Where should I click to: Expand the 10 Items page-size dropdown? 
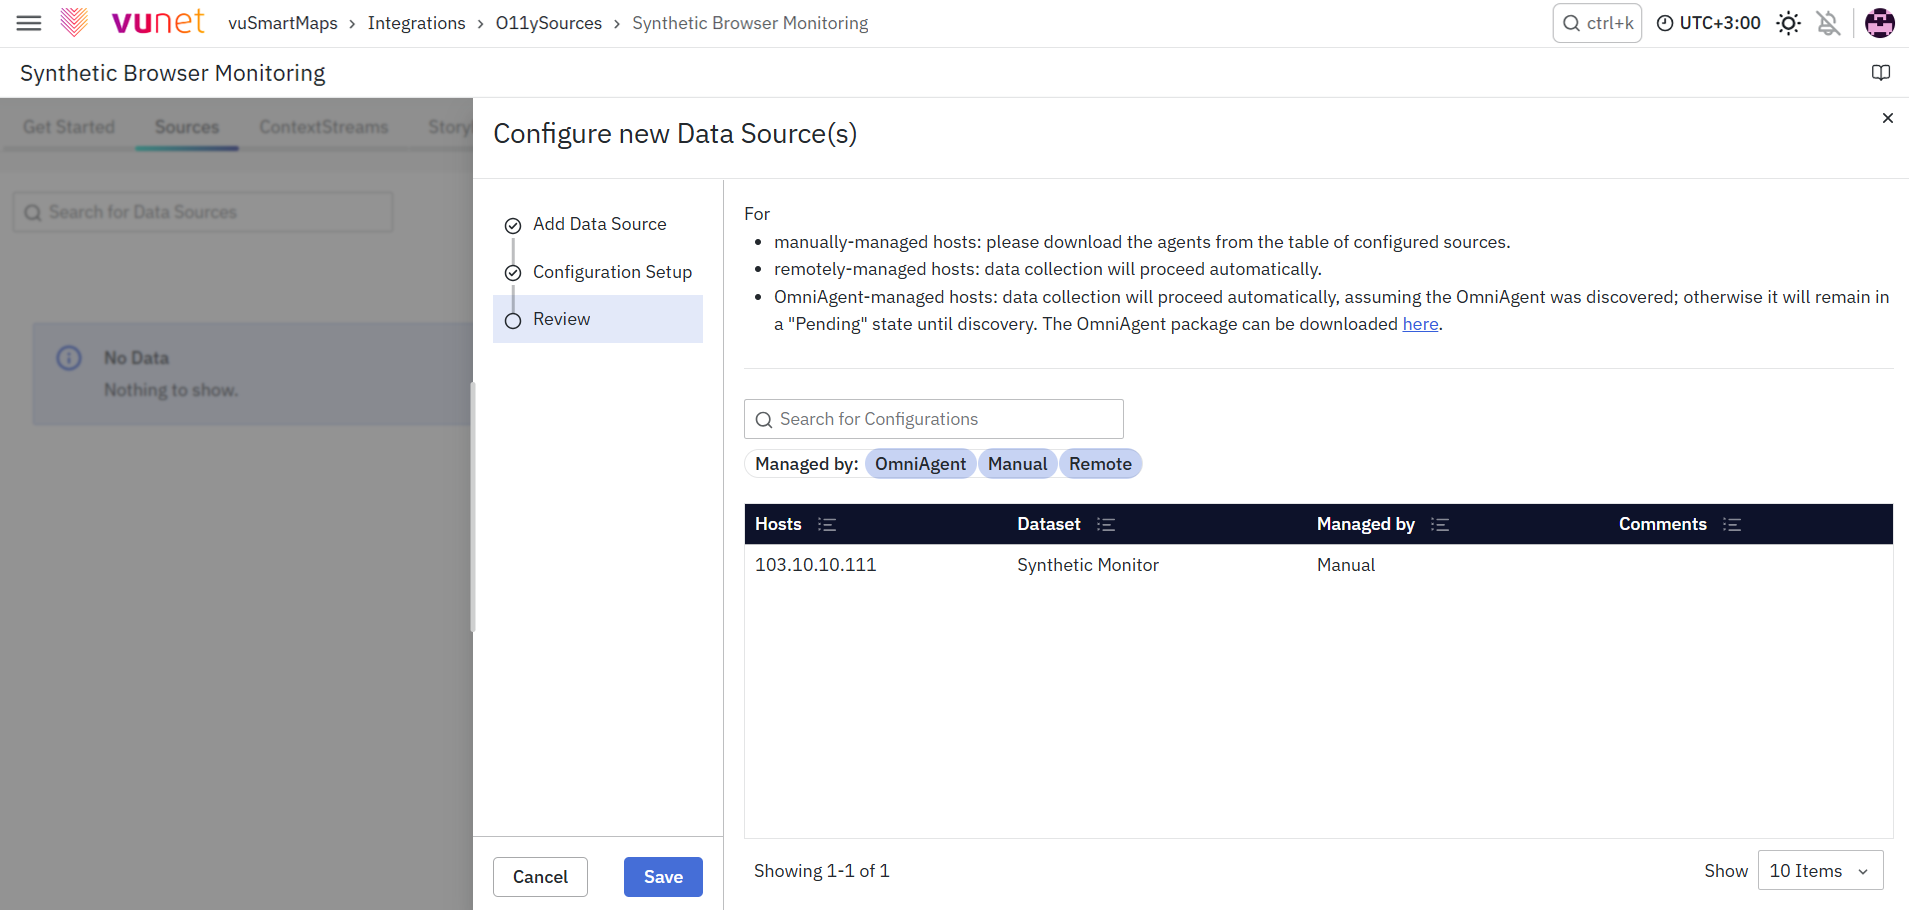pos(1820,871)
